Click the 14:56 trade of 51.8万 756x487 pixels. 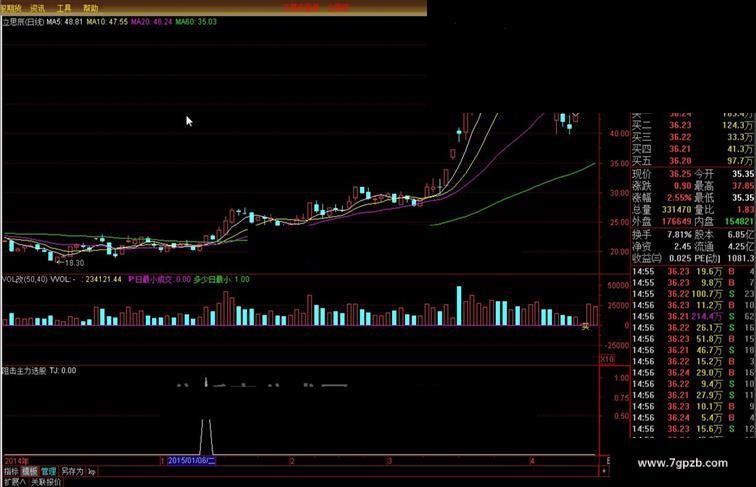click(692, 339)
